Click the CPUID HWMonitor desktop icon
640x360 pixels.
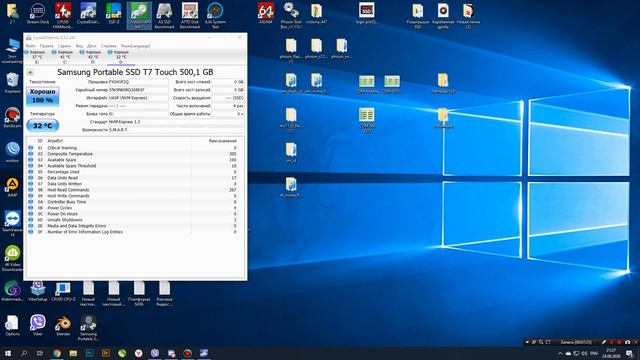[x=63, y=15]
